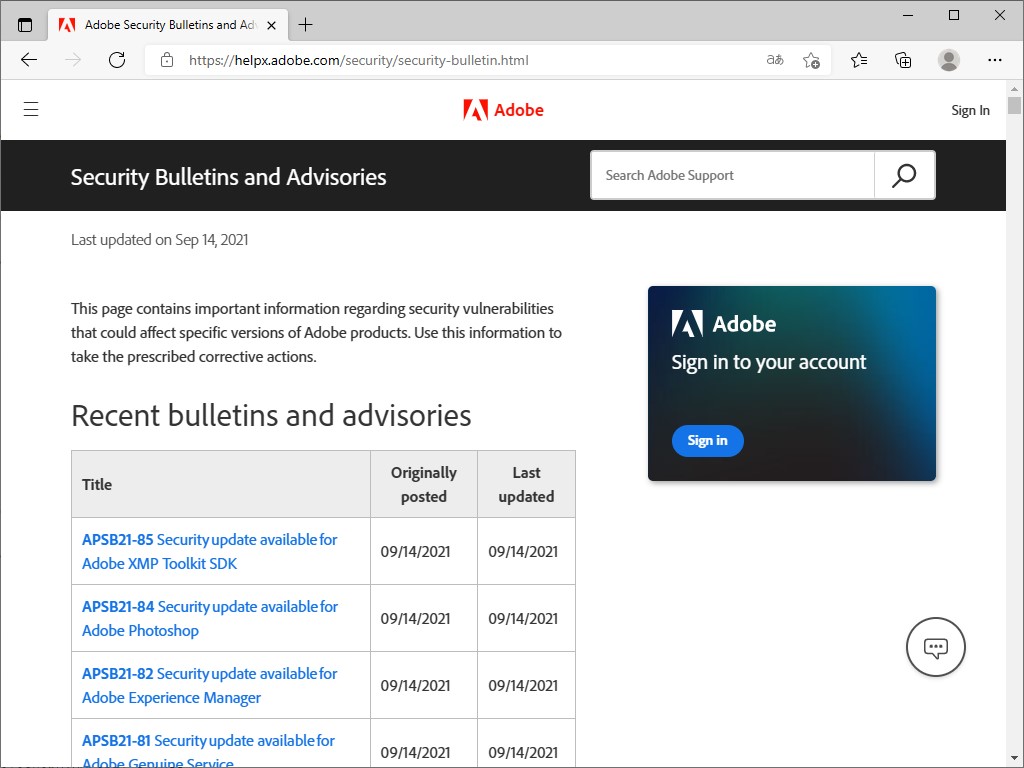Click the blue Sign in button
This screenshot has height=768, width=1024.
coord(707,440)
